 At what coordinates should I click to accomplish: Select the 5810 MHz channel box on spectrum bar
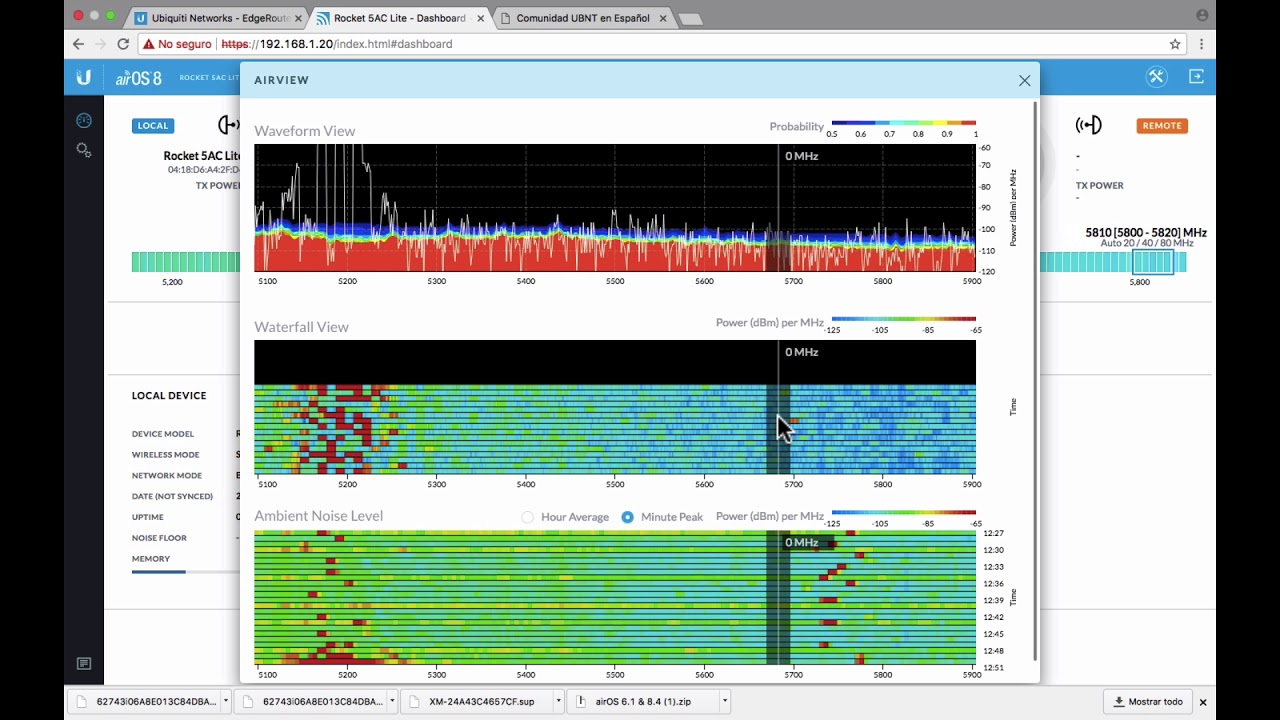point(1152,262)
